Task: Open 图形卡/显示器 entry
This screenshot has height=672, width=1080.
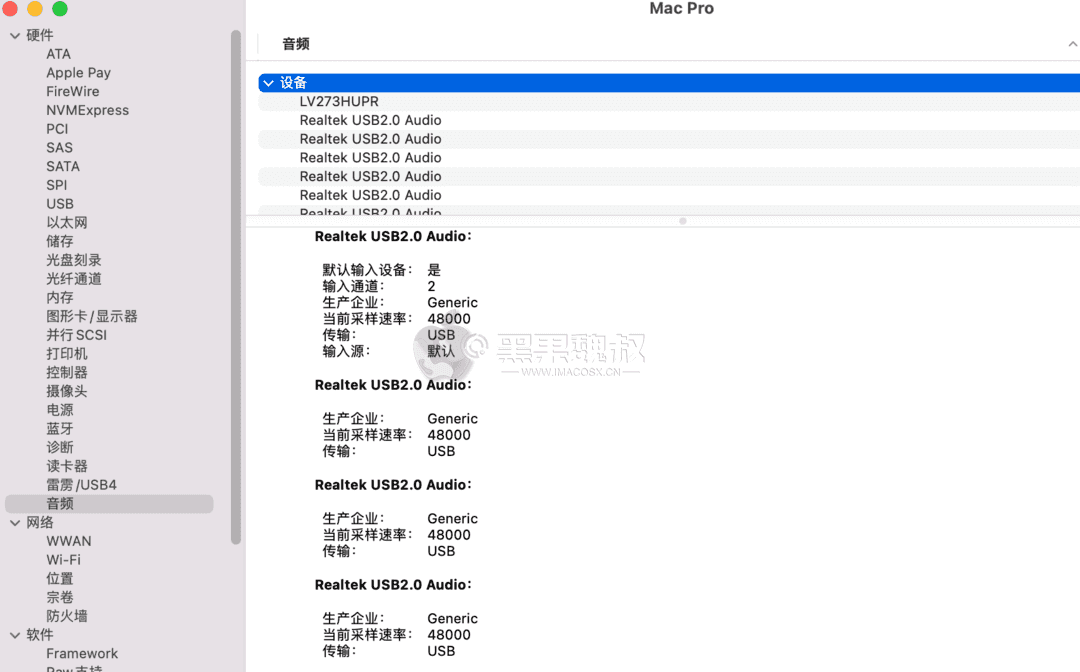Action: [x=92, y=316]
